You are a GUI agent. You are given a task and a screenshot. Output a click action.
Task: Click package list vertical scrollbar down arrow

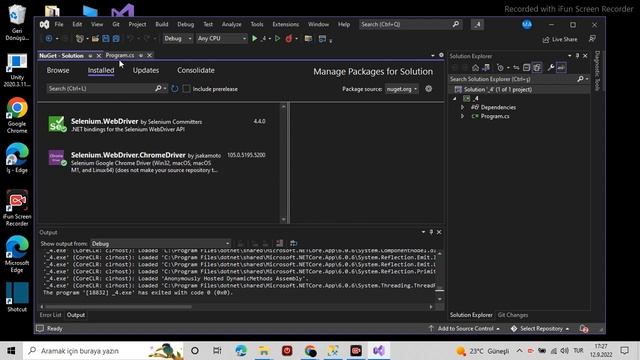click(x=284, y=220)
